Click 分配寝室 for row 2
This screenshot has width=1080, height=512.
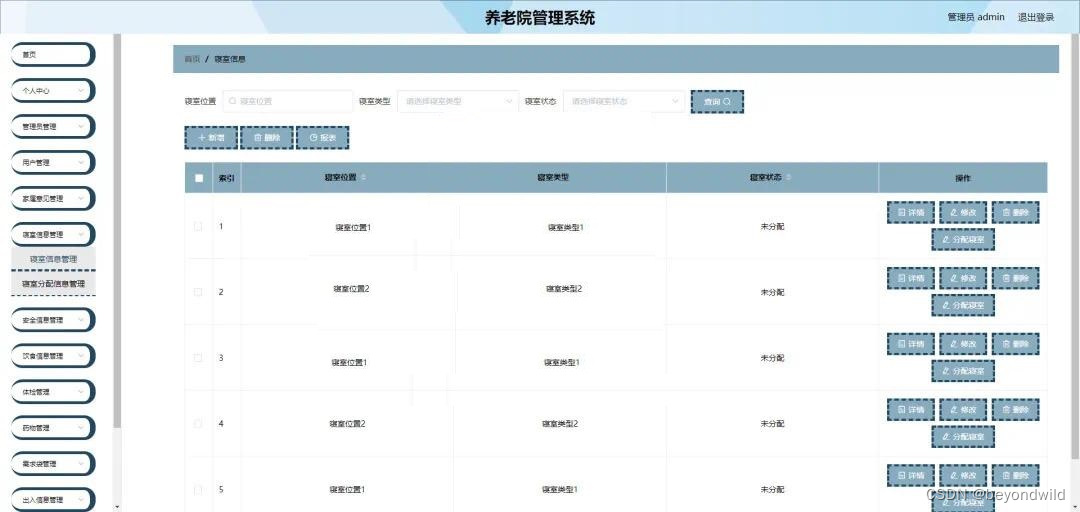pyautogui.click(x=963, y=305)
